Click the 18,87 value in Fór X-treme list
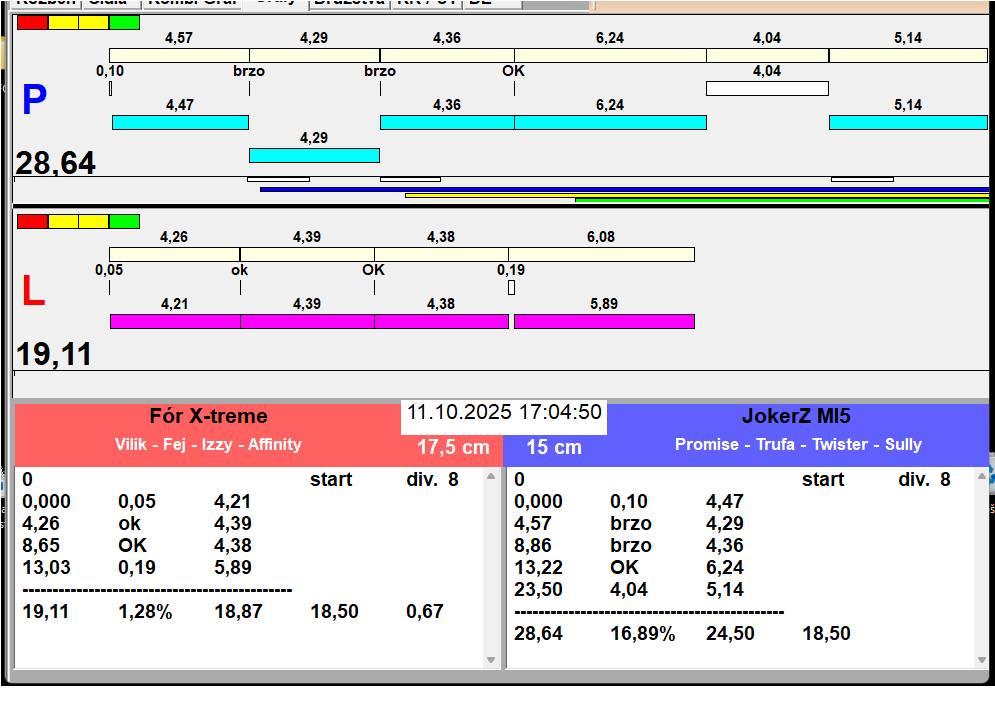This screenshot has height=716, width=995. click(238, 612)
